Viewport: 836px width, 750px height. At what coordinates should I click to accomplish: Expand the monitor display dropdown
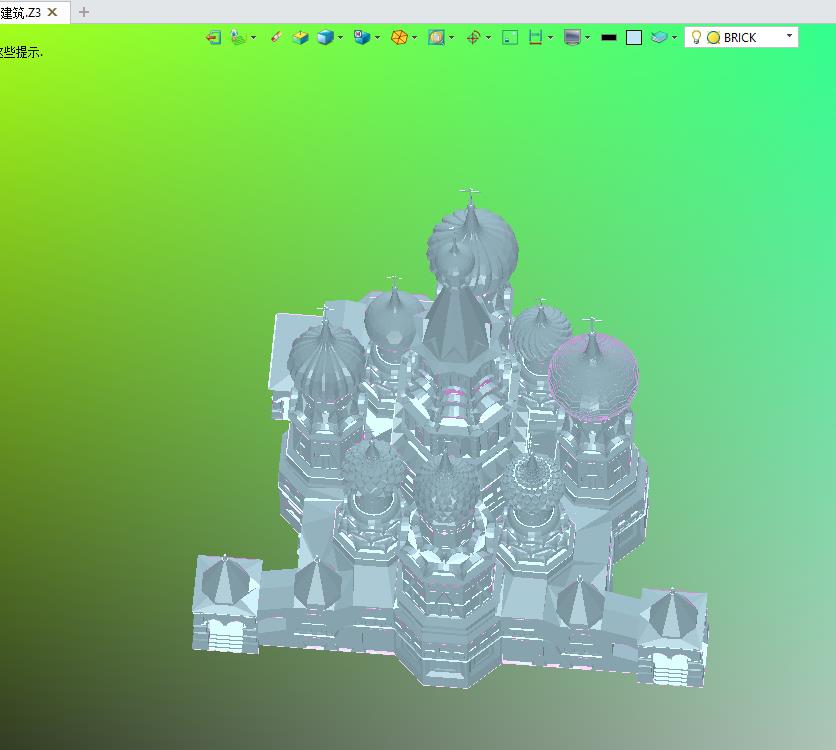click(587, 37)
